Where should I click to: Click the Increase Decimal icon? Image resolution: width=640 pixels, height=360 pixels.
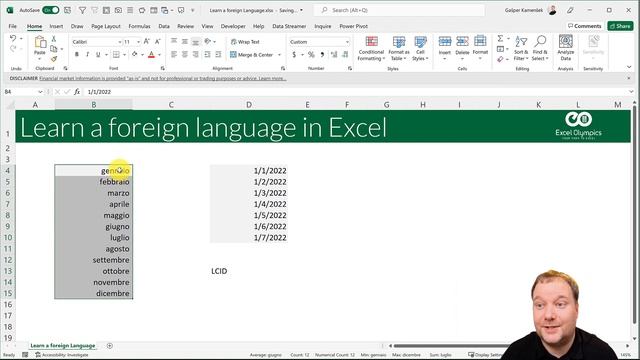334,55
